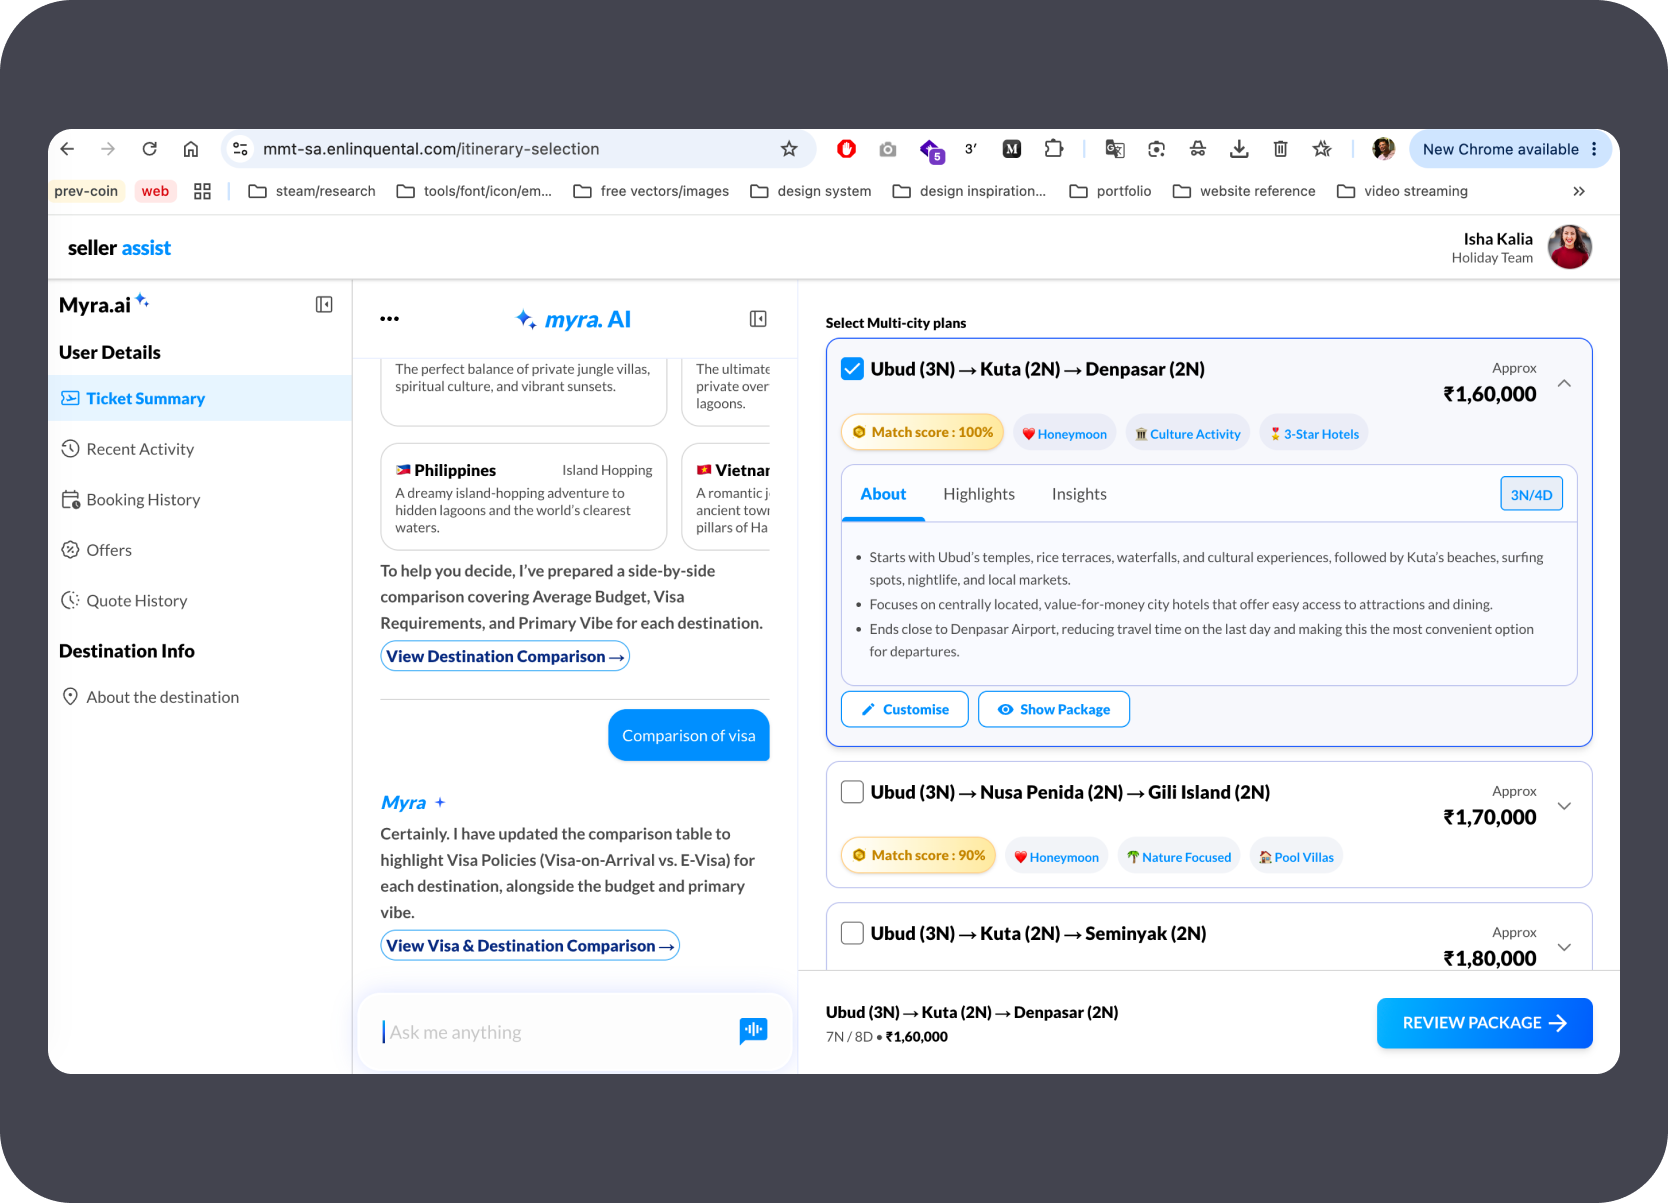This screenshot has height=1203, width=1668.
Task: Open the steam/research bookmark folder
Action: coord(312,191)
